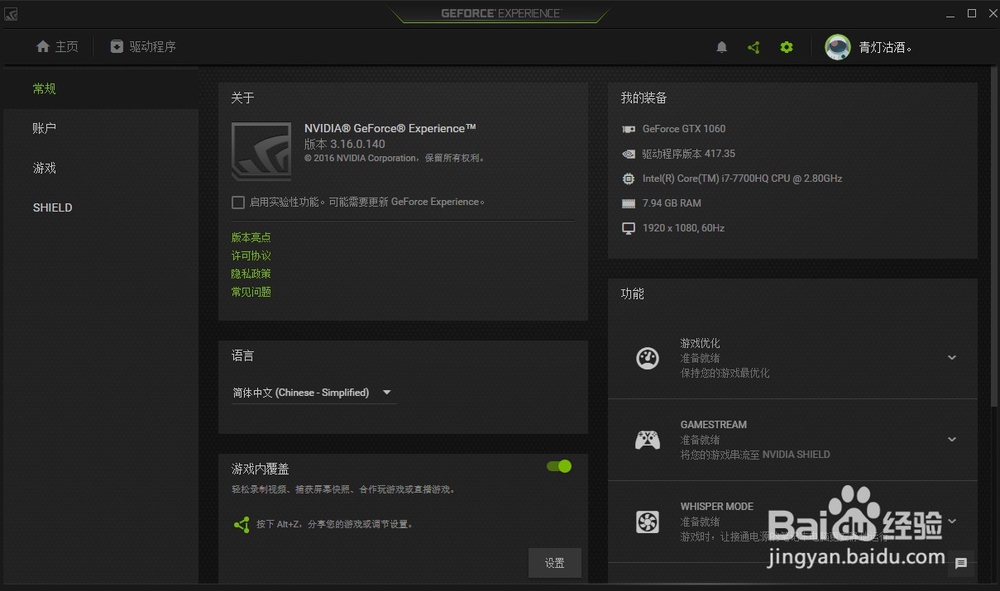This screenshot has width=1000, height=591.
Task: Click the green share icon
Action: click(x=753, y=46)
